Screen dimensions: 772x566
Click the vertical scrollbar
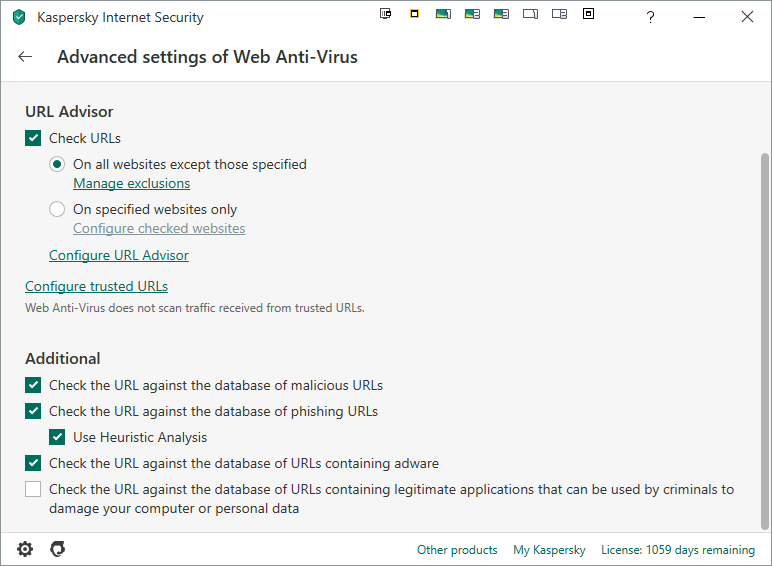tap(765, 340)
